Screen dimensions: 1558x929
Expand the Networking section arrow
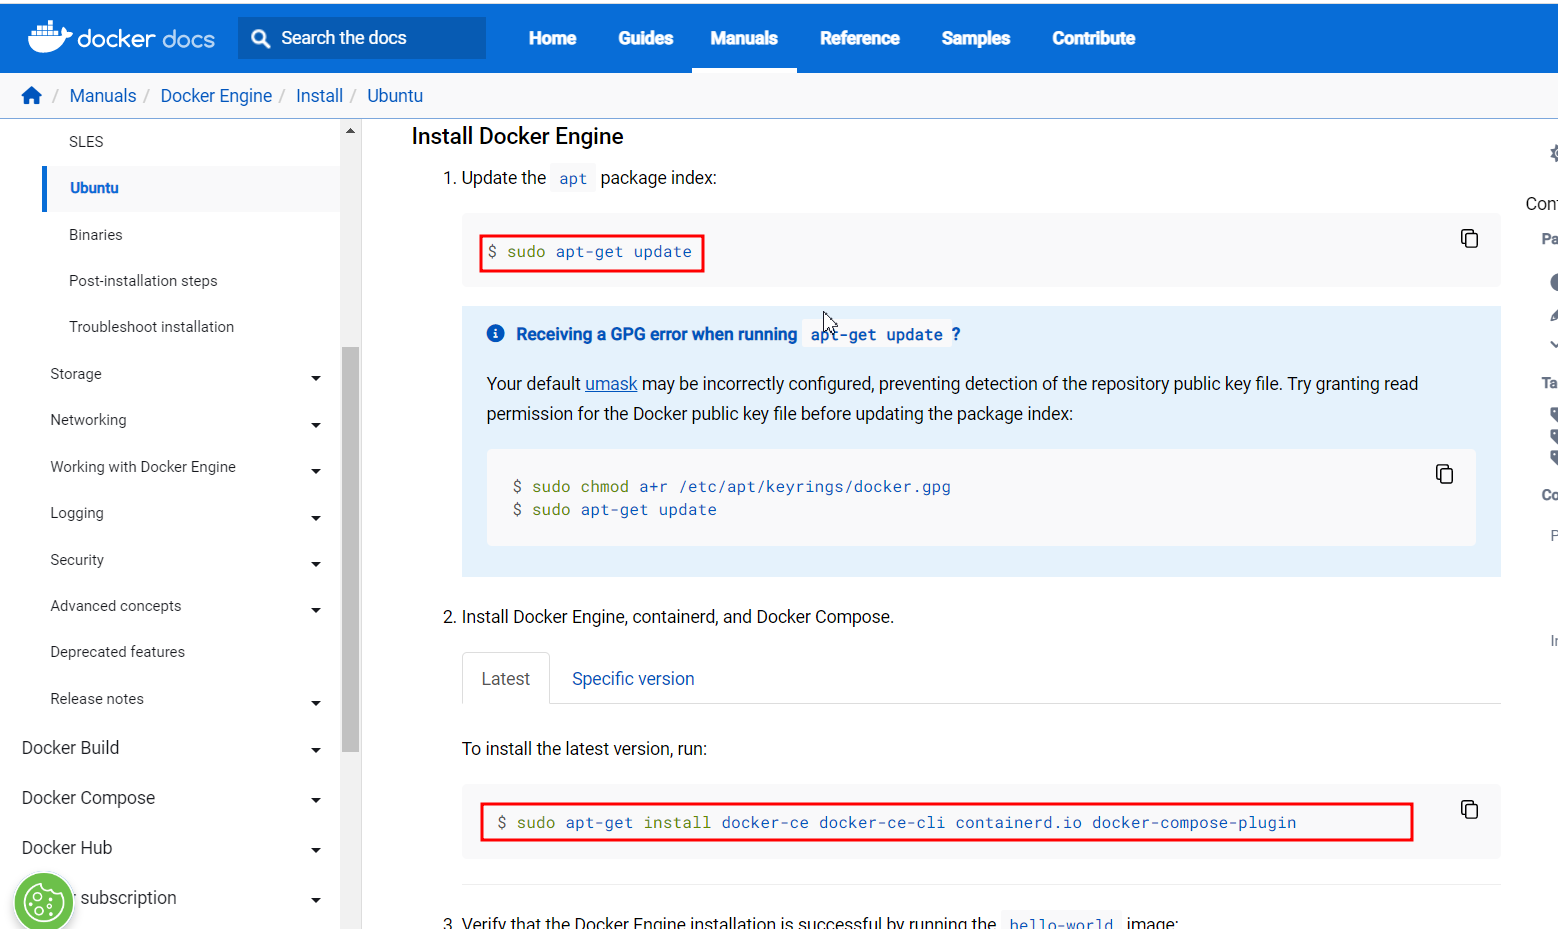click(x=316, y=425)
